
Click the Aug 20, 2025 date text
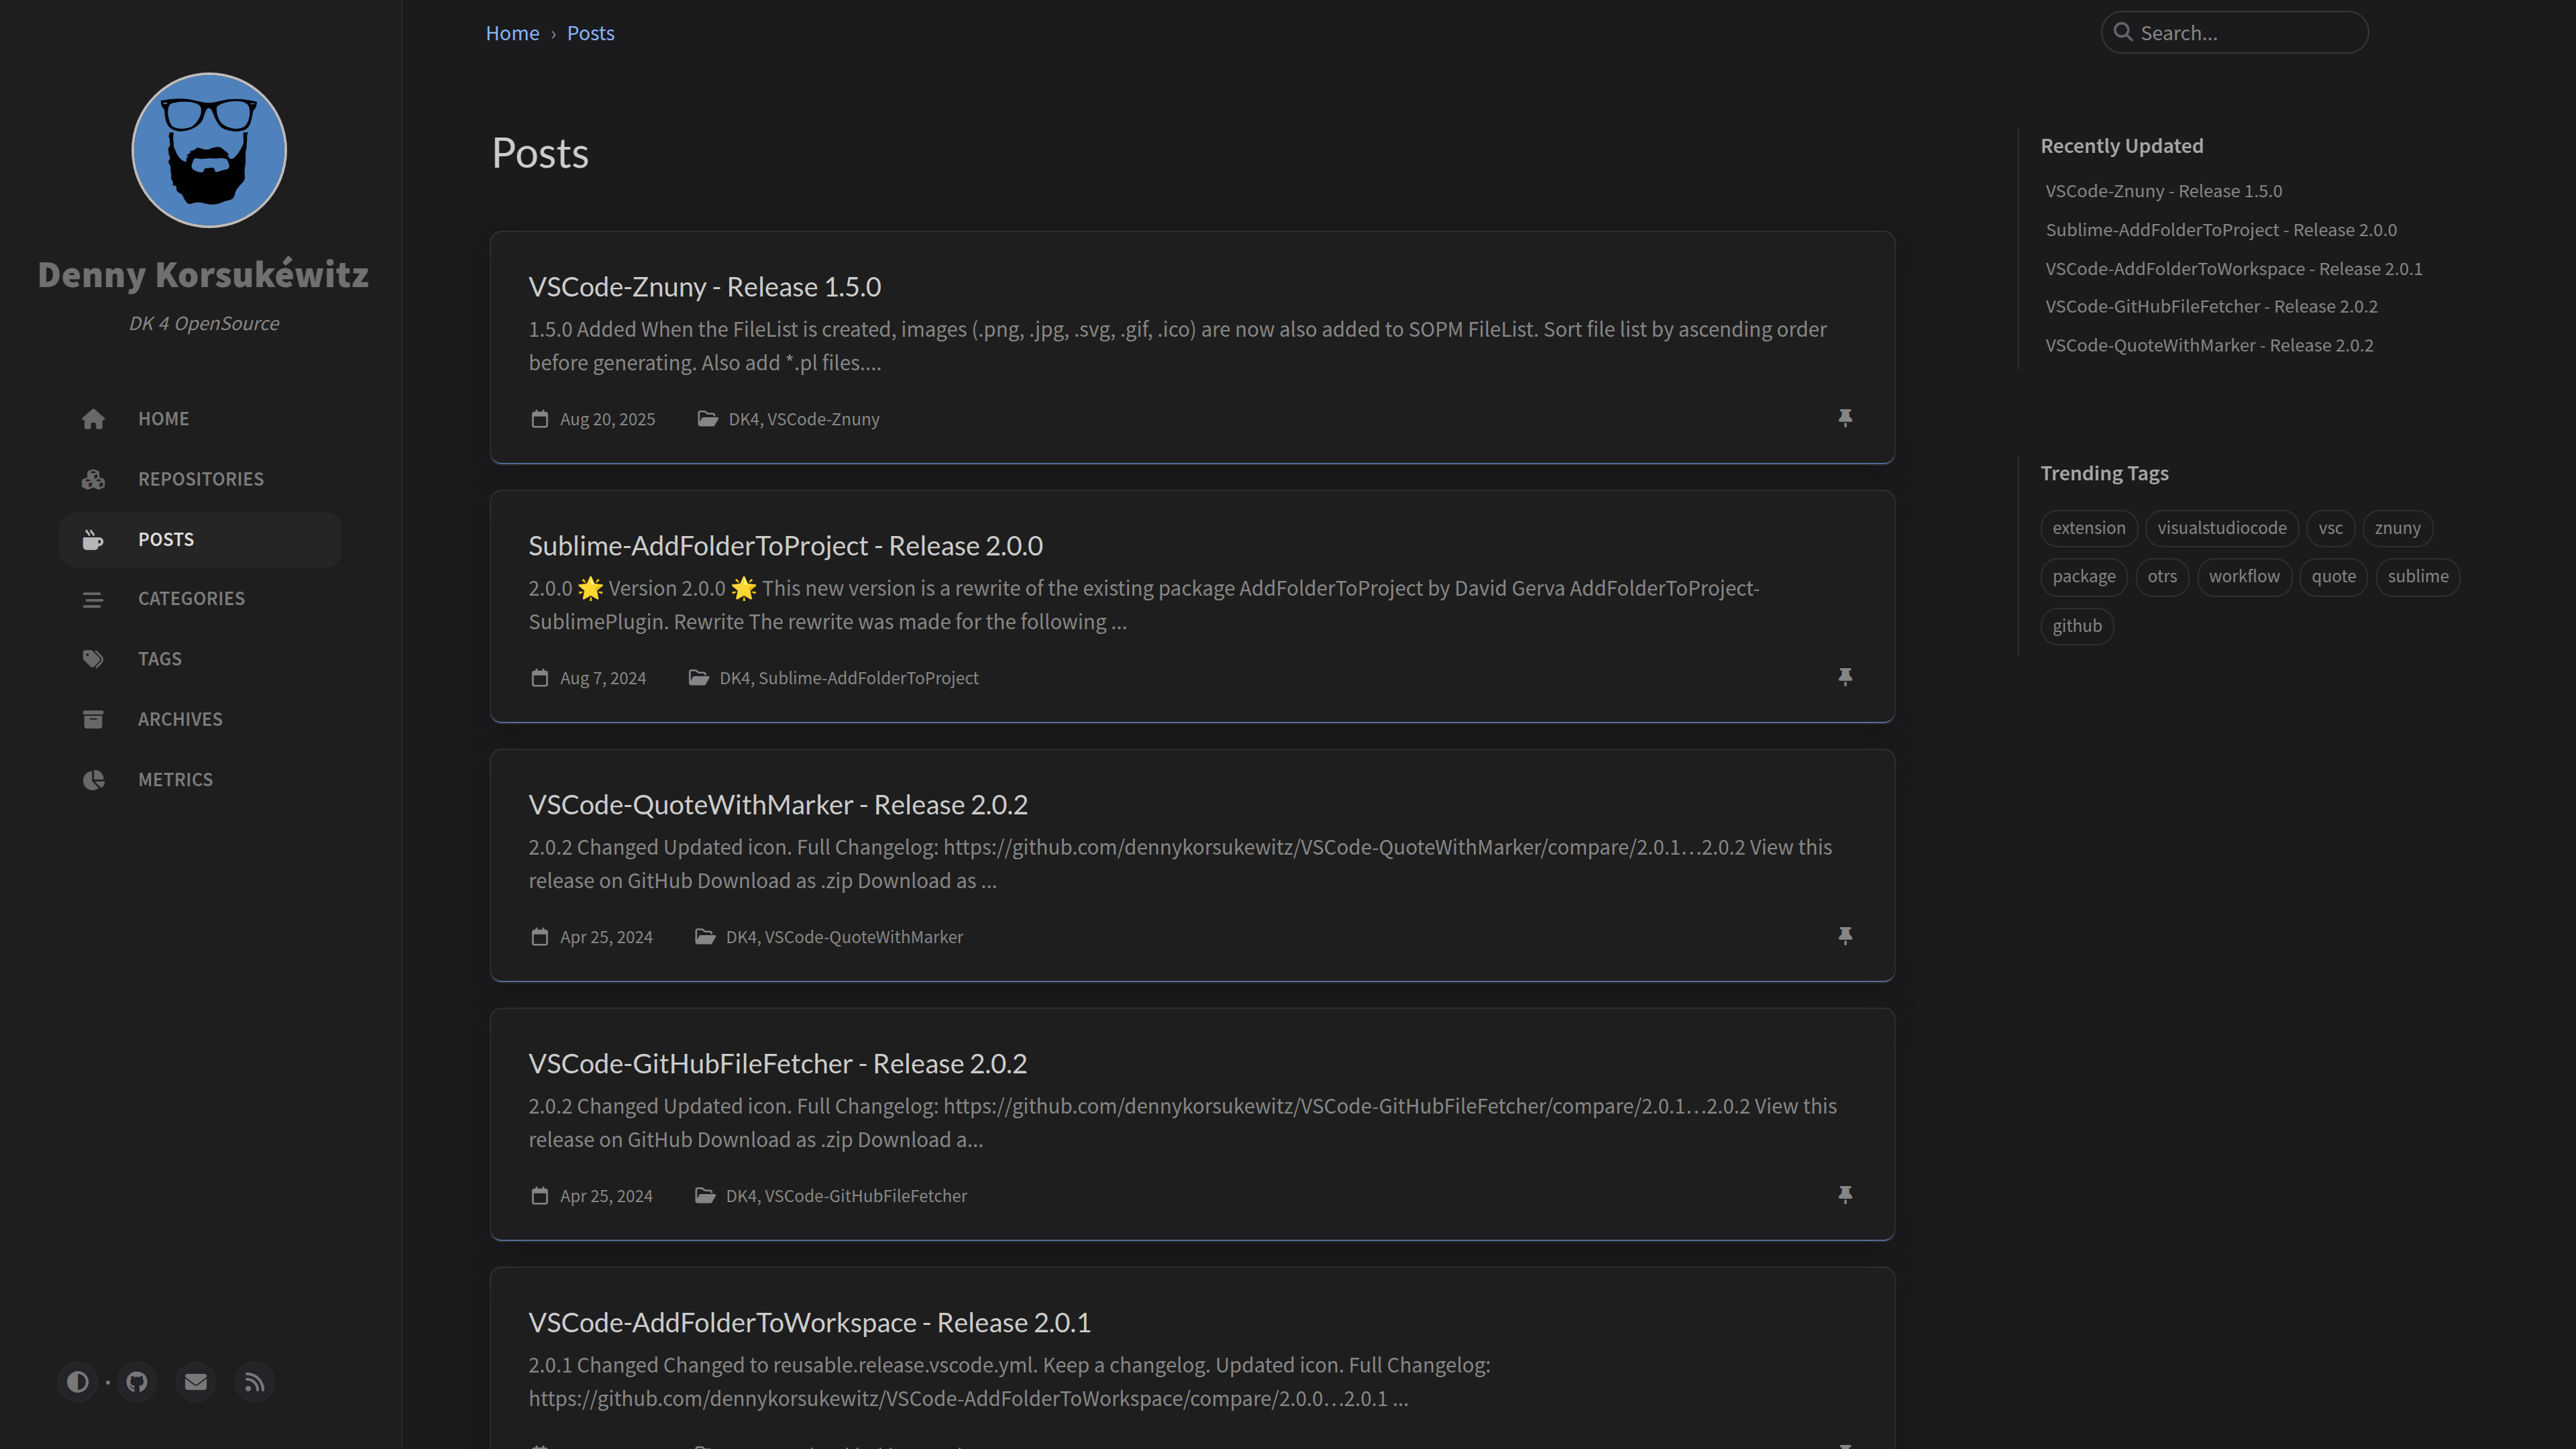tap(607, 419)
